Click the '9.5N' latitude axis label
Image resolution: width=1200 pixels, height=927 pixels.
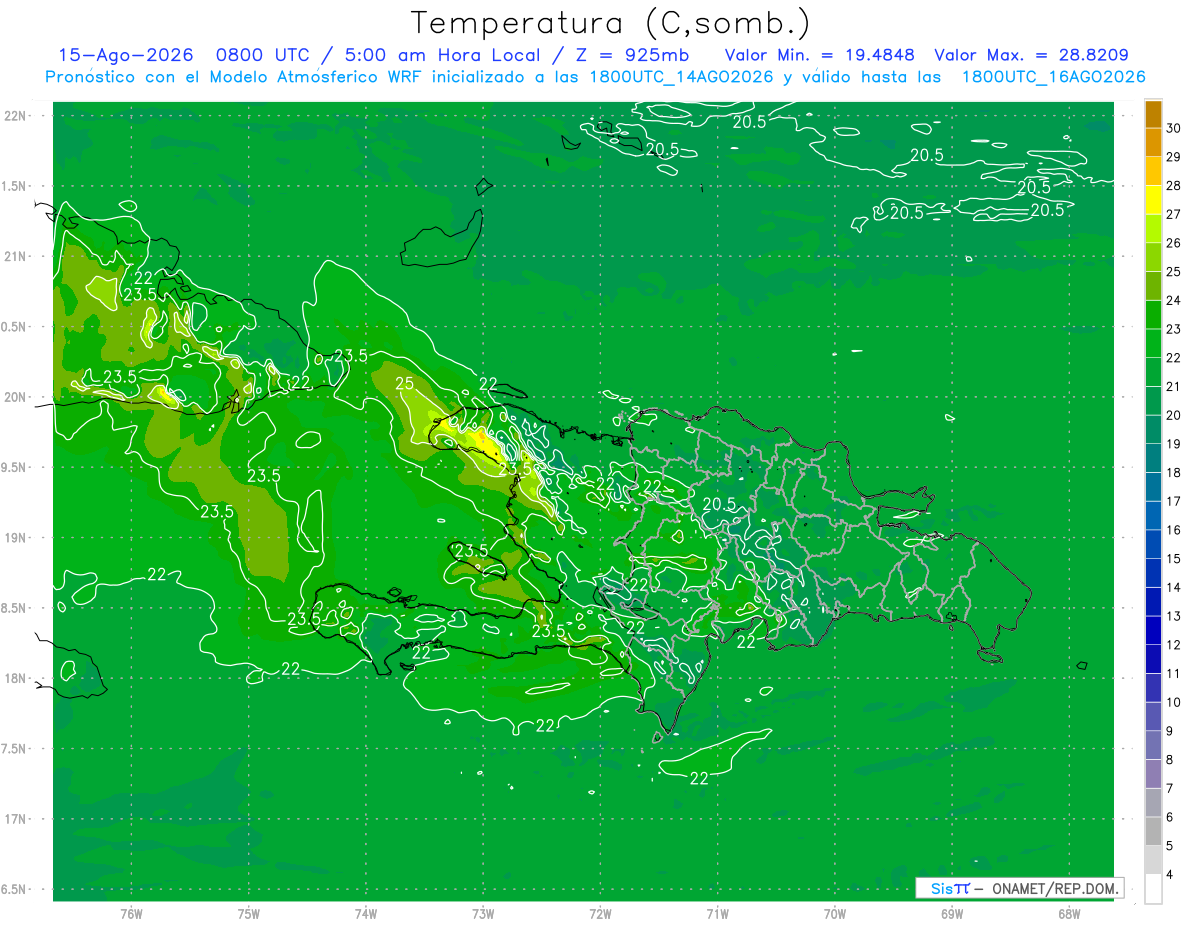pyautogui.click(x=15, y=468)
